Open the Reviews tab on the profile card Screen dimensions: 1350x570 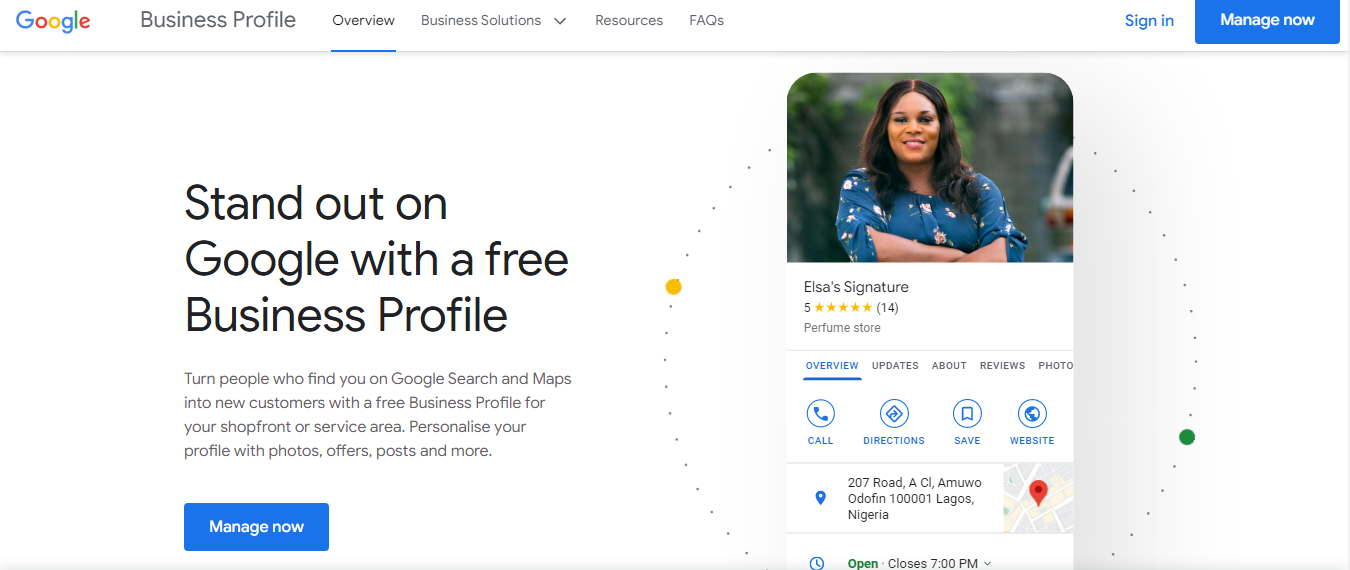[x=1002, y=366]
